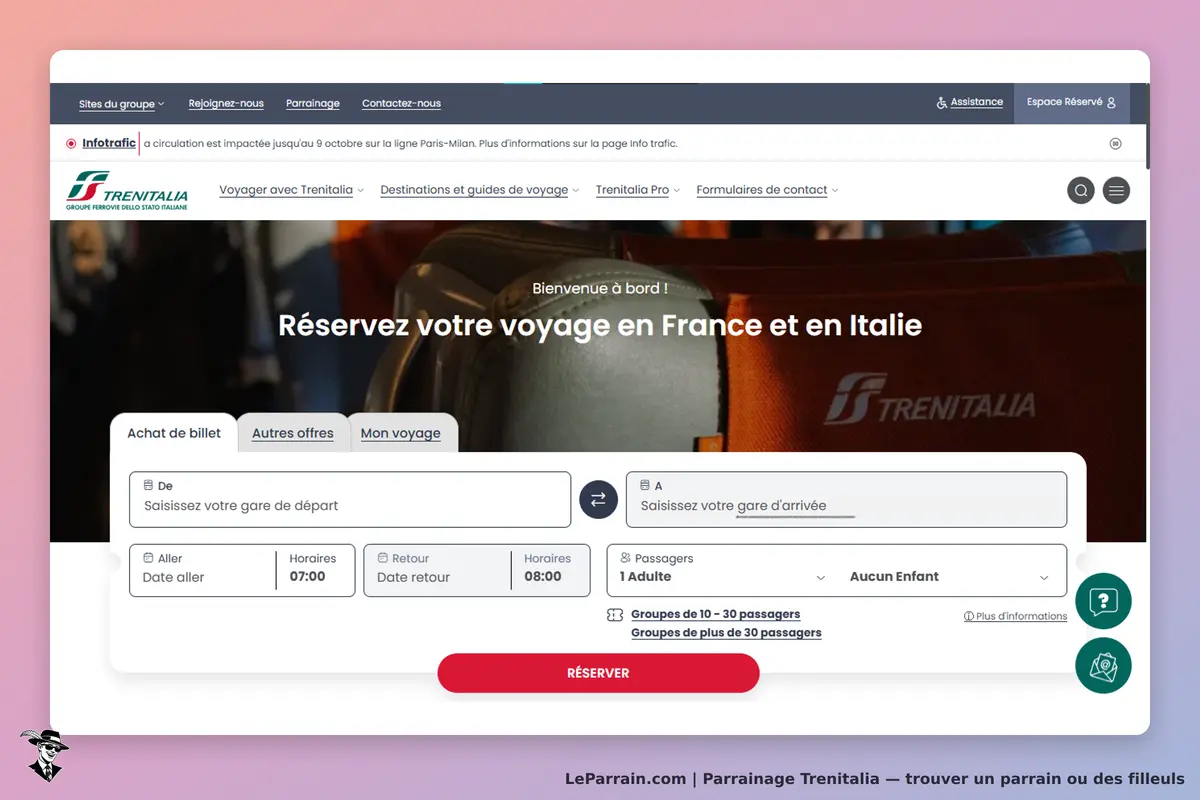Click the Date retour field

pyautogui.click(x=437, y=569)
